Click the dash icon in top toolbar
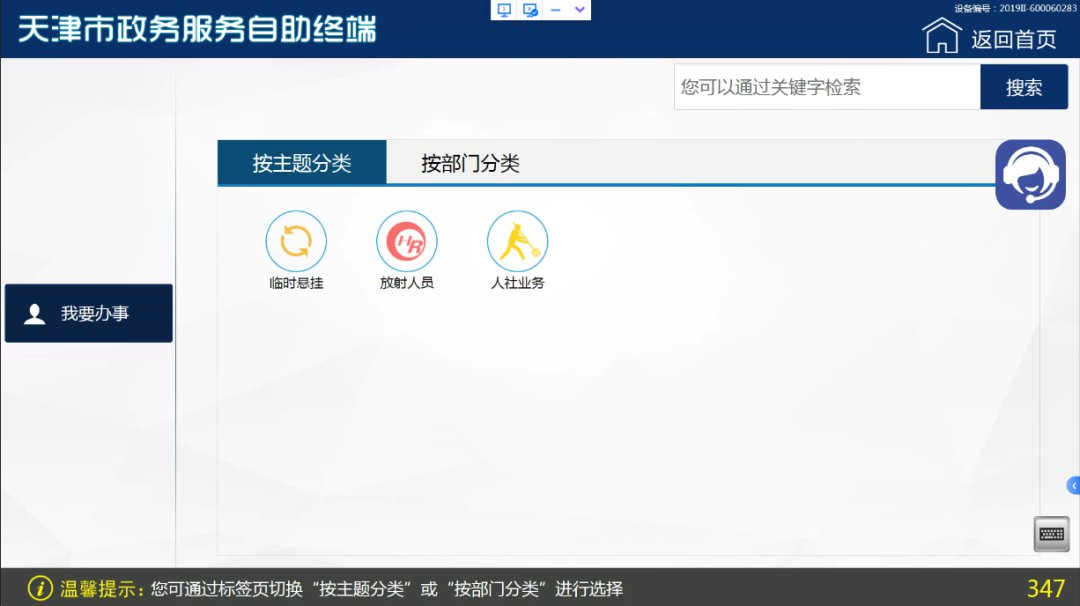Image resolution: width=1080 pixels, height=606 pixels. tap(556, 10)
